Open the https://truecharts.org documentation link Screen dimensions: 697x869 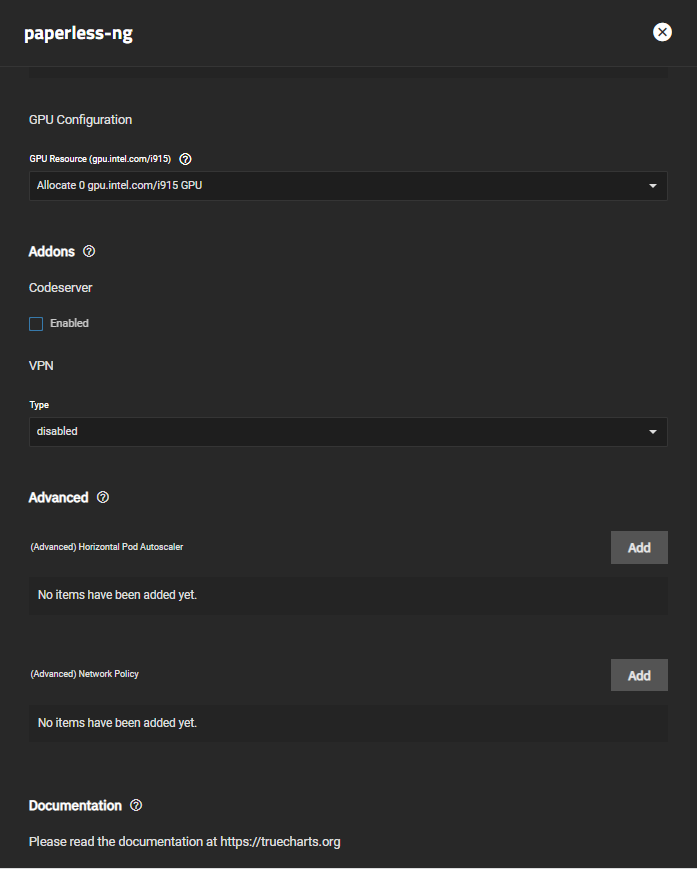[x=280, y=841]
